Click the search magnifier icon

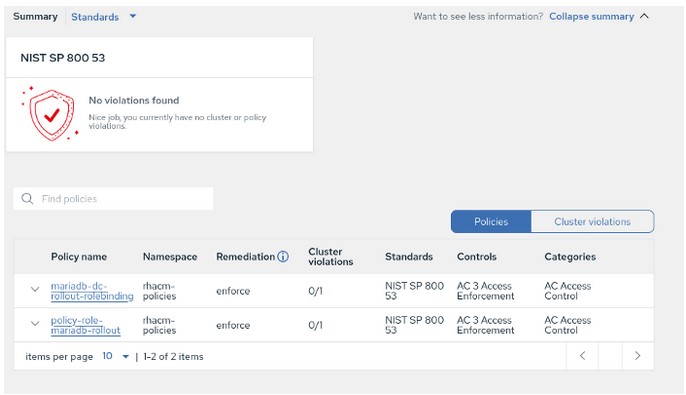[27, 199]
